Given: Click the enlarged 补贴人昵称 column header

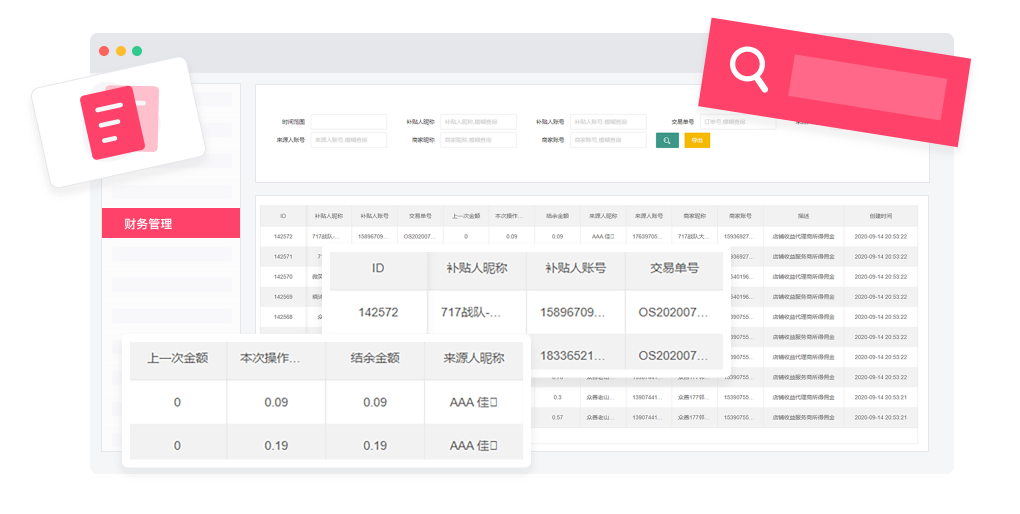Looking at the screenshot, I should tap(476, 269).
